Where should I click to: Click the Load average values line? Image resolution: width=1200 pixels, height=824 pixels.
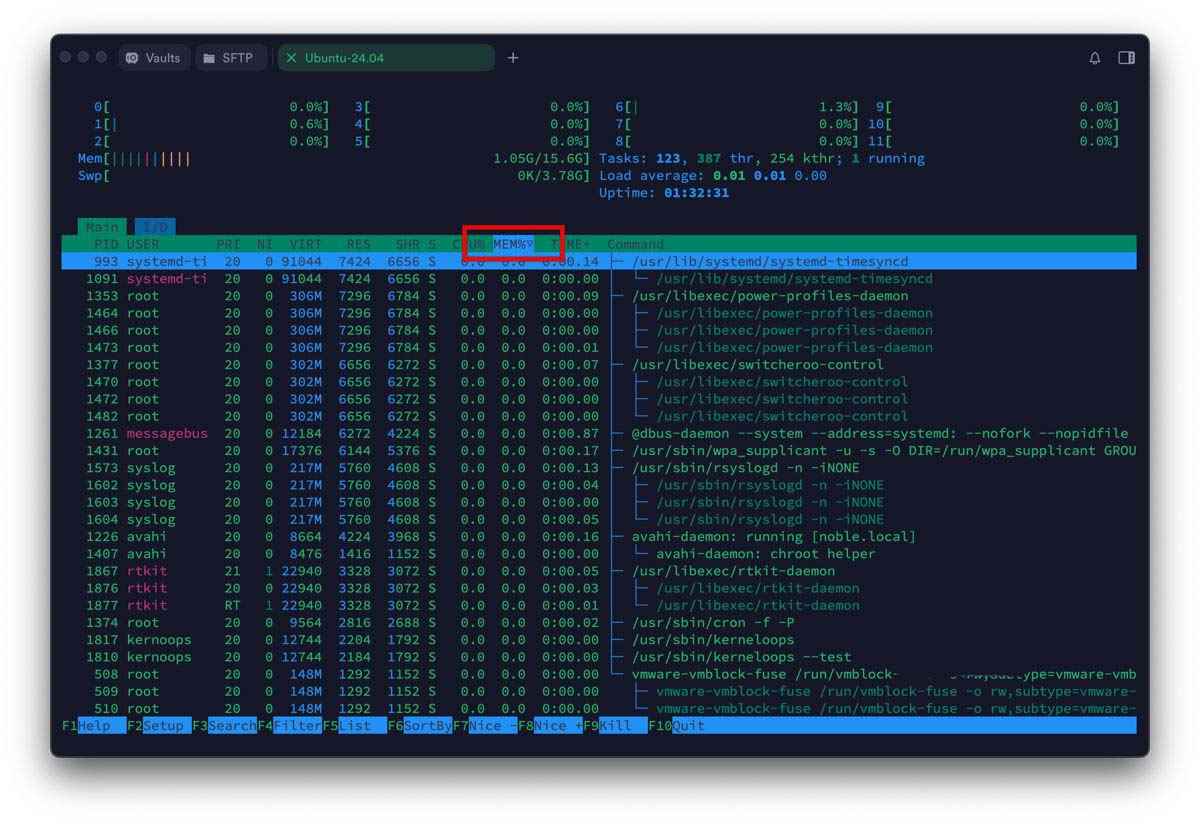point(713,176)
